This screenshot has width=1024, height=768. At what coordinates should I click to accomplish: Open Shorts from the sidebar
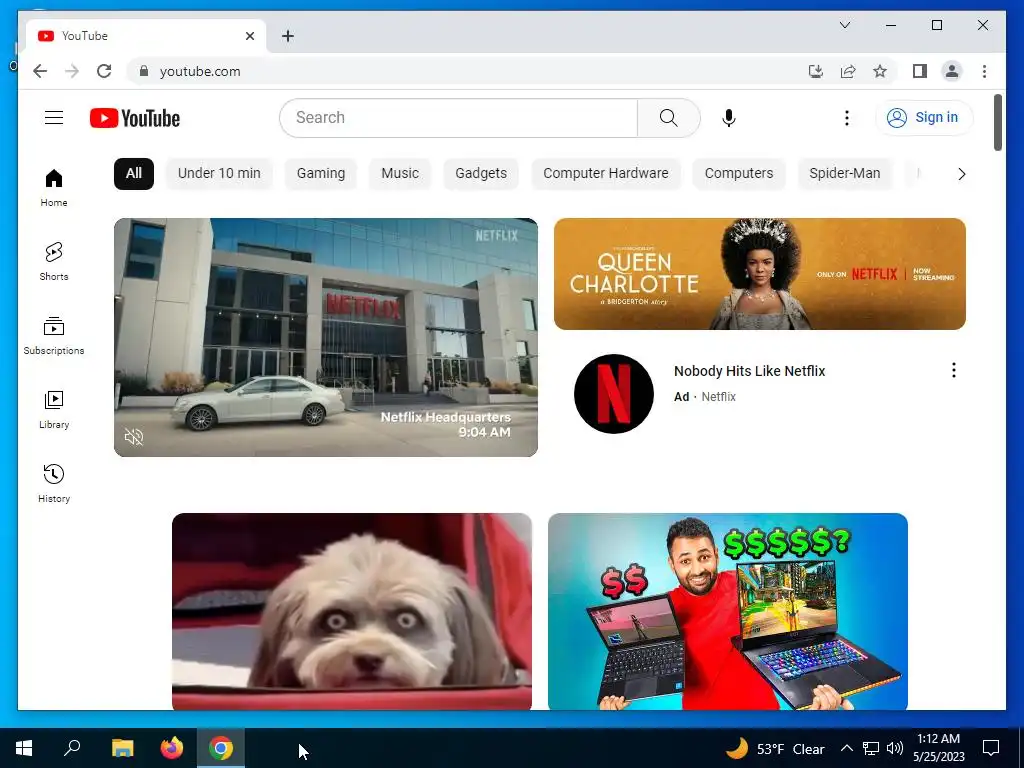54,261
